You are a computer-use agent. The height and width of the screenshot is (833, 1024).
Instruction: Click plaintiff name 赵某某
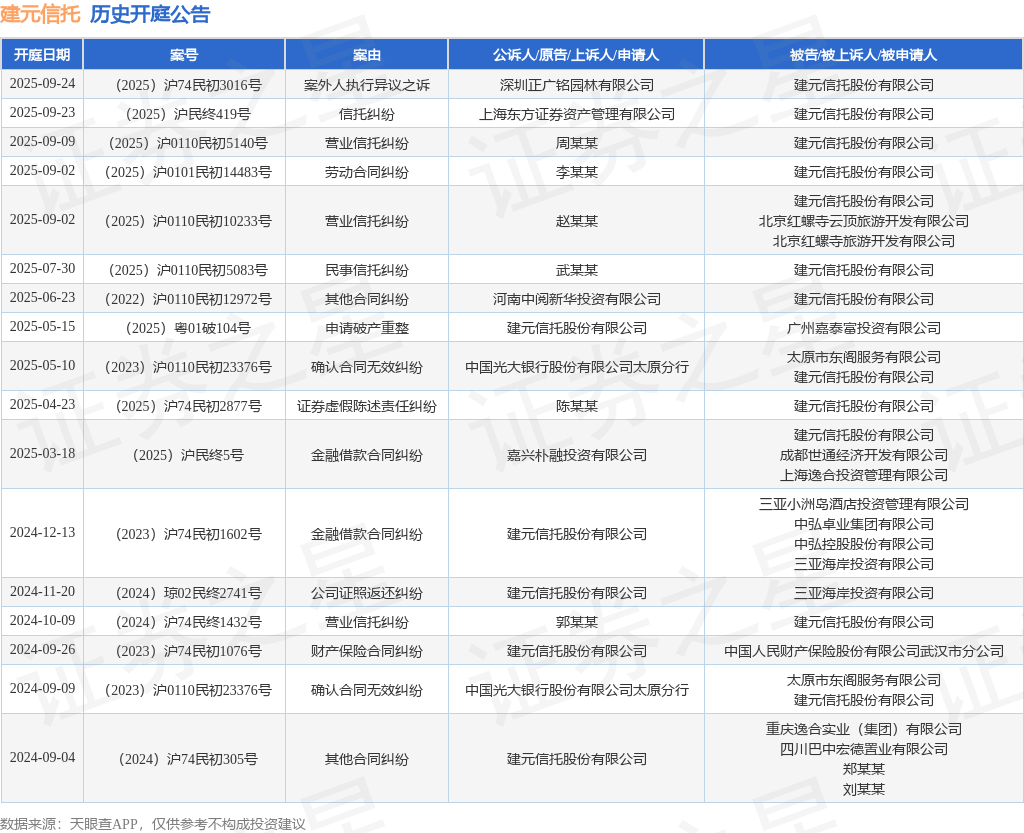[577, 221]
